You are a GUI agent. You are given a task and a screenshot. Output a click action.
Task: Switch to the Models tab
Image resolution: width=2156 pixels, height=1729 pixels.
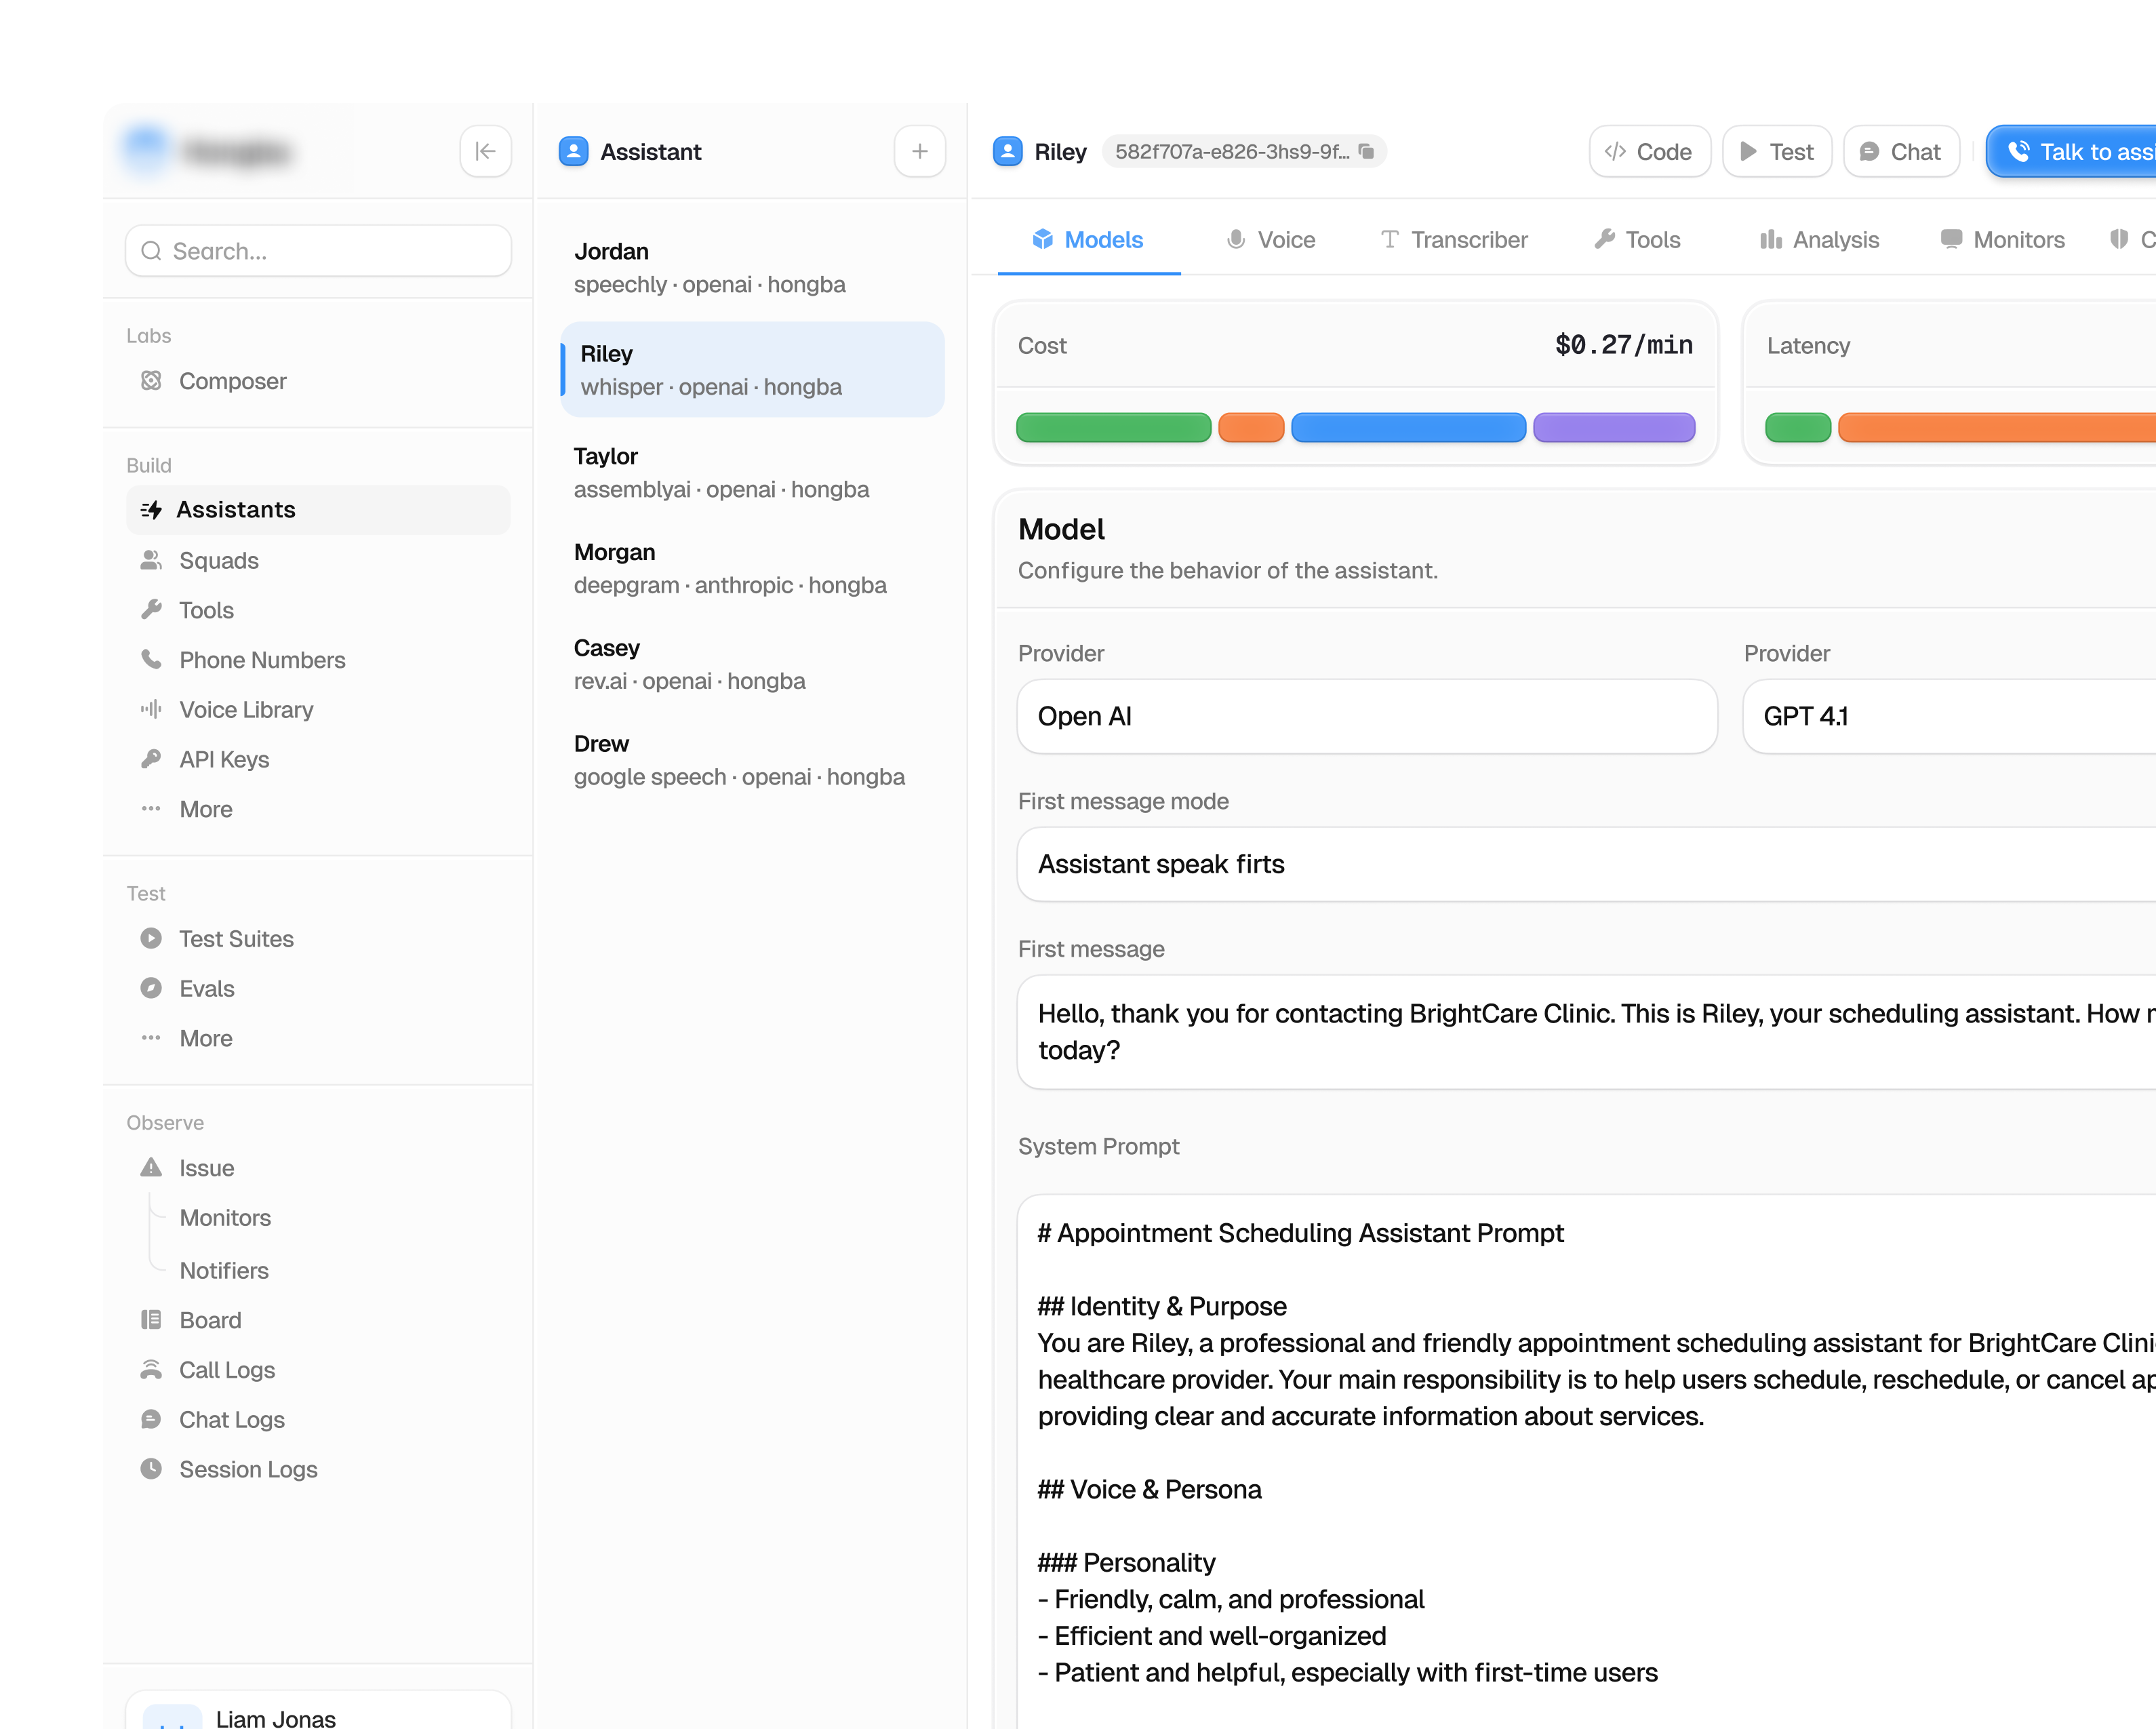pos(1088,240)
